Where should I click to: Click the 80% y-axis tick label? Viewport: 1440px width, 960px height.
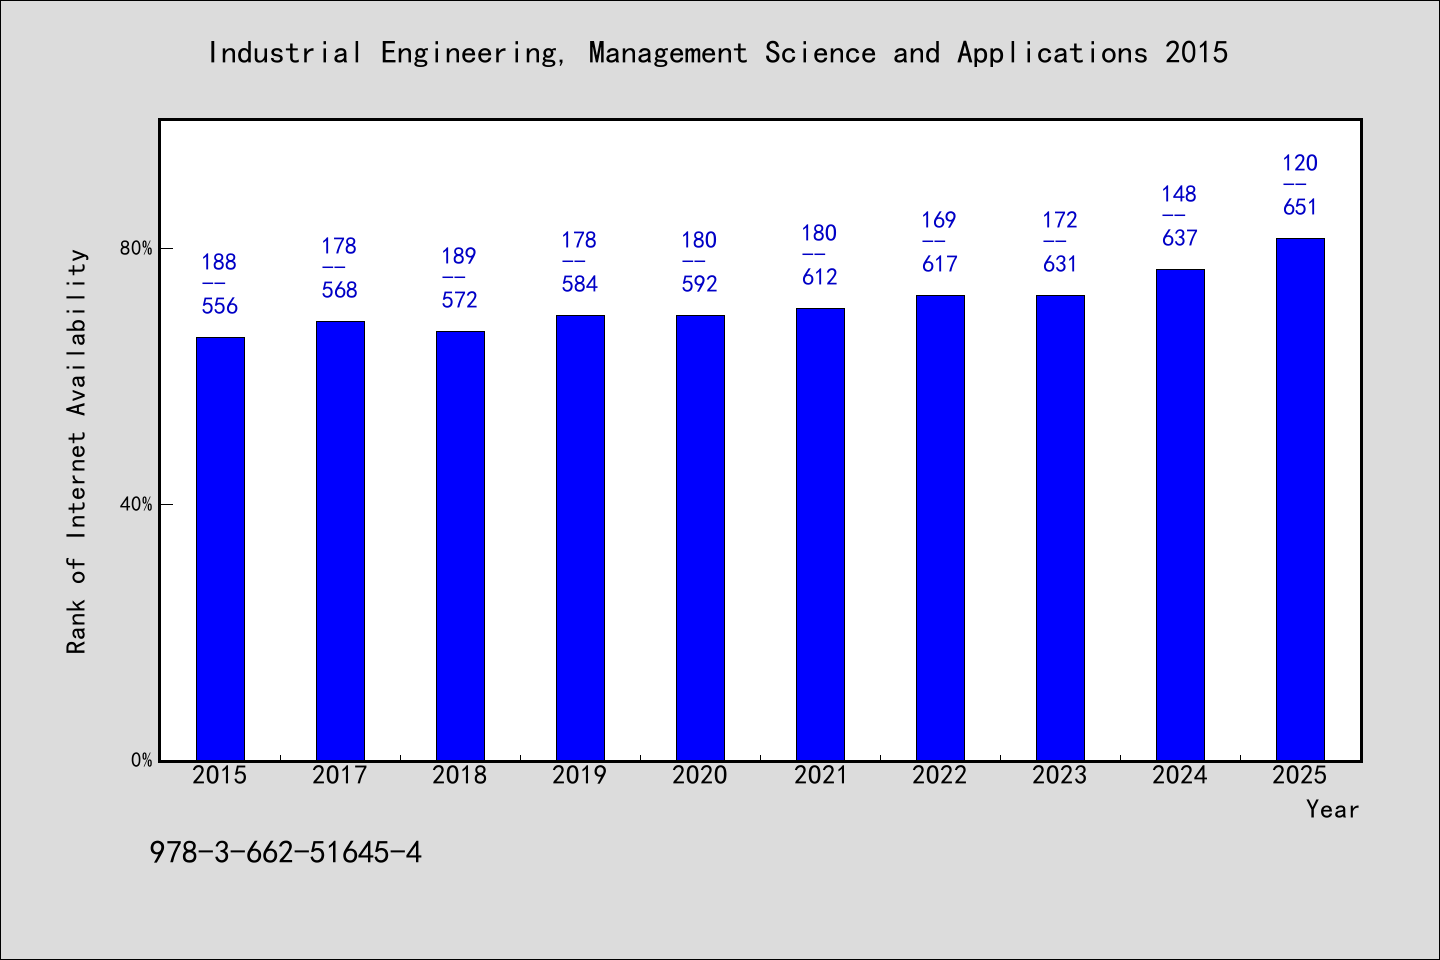point(136,248)
